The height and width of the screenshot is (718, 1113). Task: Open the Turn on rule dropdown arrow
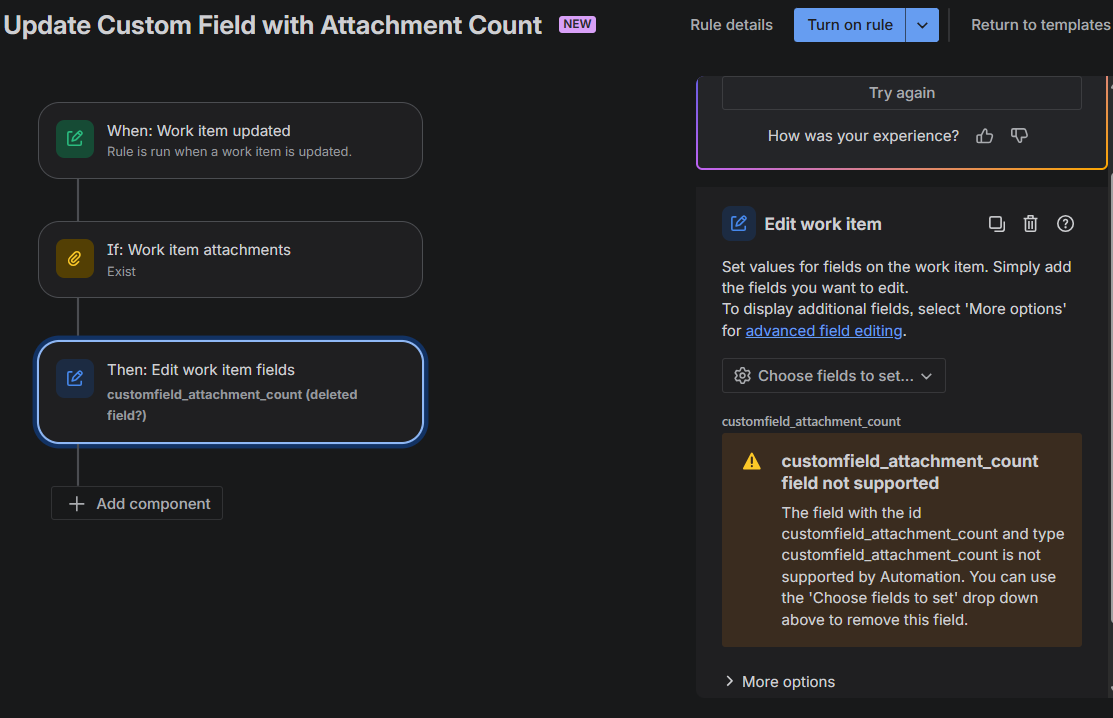click(x=922, y=25)
